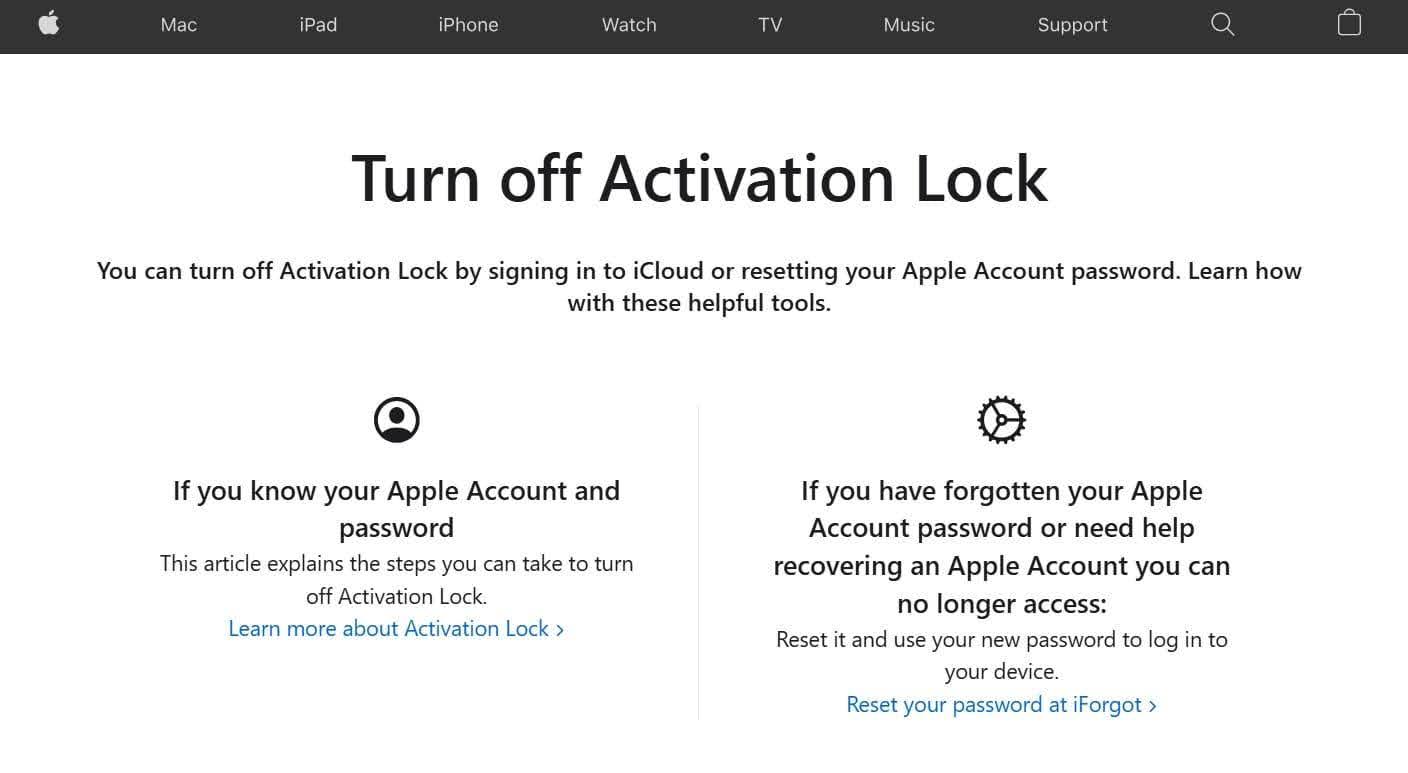Open the iPhone navigation menu
Image resolution: width=1408 pixels, height=773 pixels.
[468, 25]
